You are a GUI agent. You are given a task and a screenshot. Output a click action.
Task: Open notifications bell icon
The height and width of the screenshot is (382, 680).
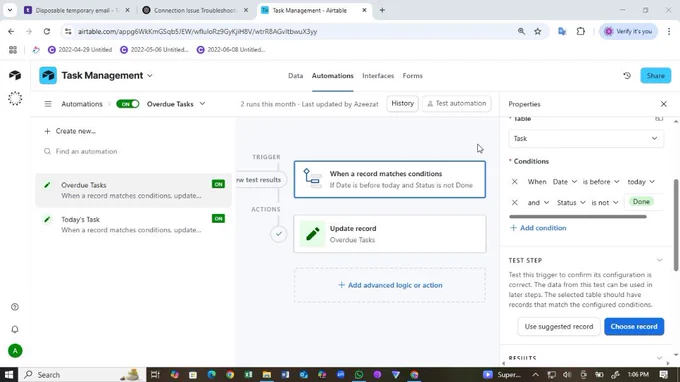15,330
